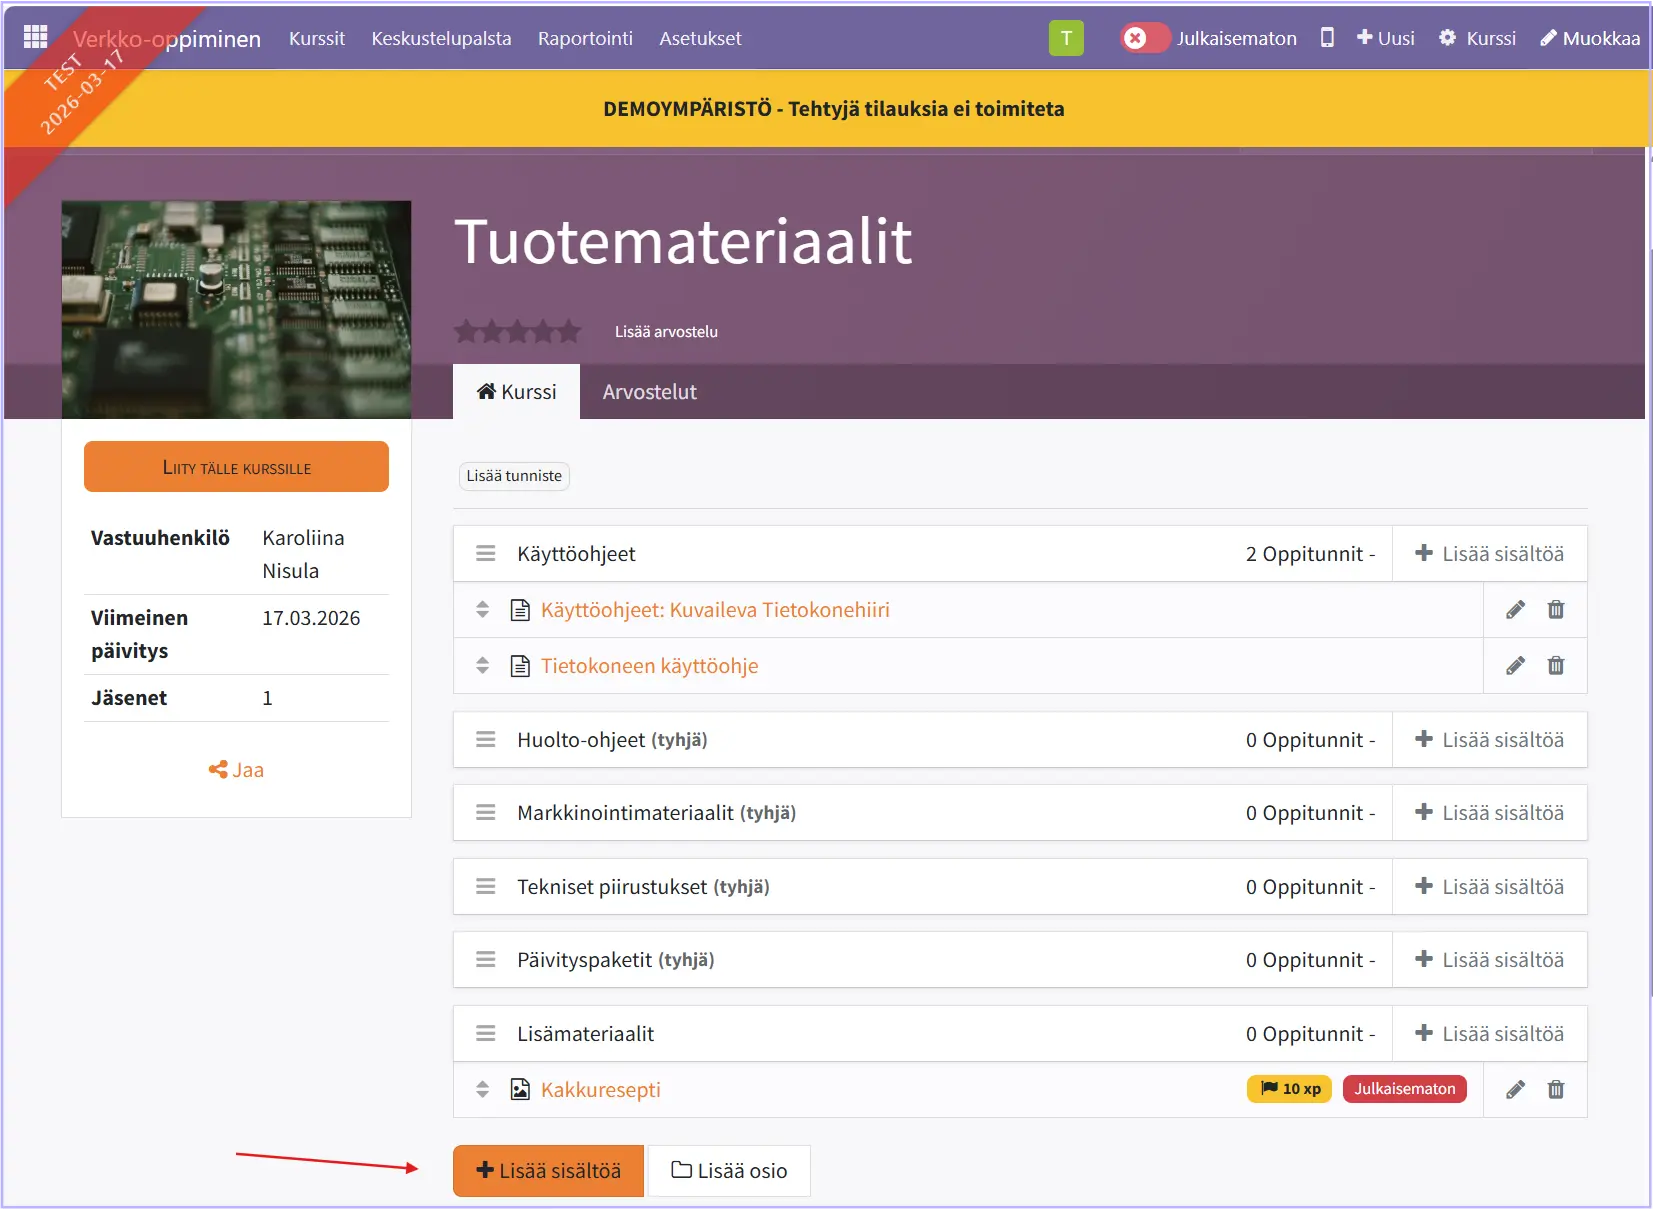Click sort arrows of Kakkuresepti lesson
Screen dimensions: 1653x1209
(482, 1089)
